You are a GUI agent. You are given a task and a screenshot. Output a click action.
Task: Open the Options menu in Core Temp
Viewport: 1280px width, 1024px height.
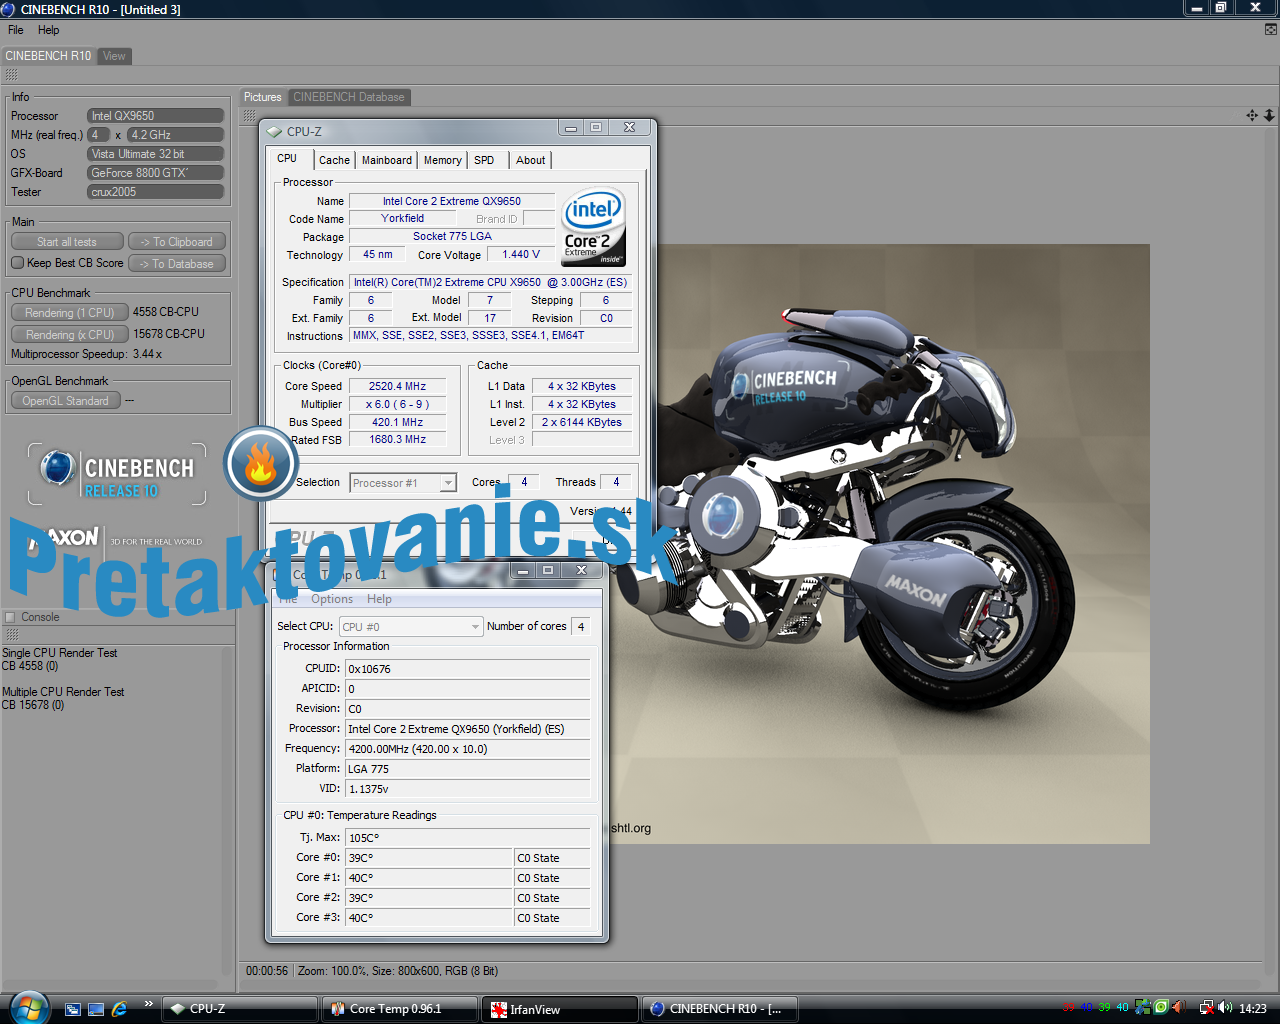point(332,599)
